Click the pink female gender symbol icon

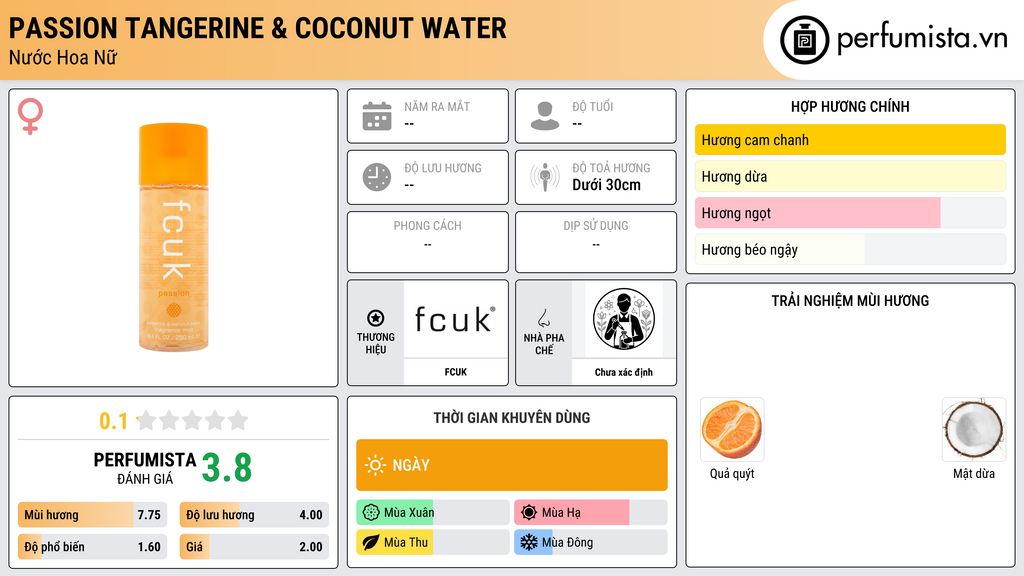tap(30, 116)
